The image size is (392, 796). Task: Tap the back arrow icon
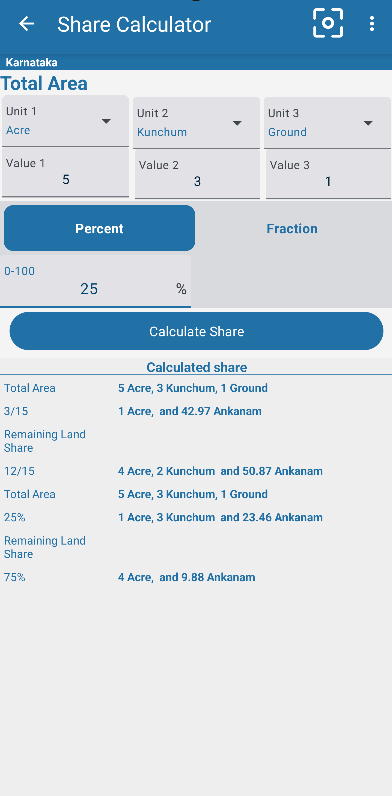[26, 24]
